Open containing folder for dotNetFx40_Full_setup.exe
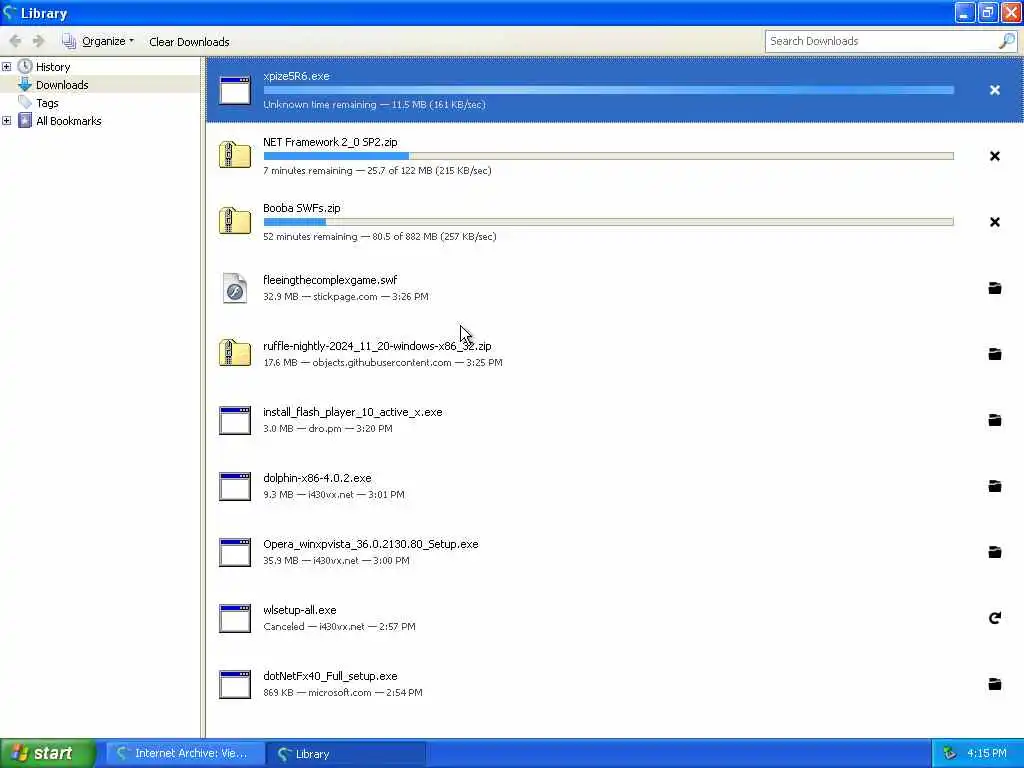Image resolution: width=1024 pixels, height=768 pixels. pos(995,684)
